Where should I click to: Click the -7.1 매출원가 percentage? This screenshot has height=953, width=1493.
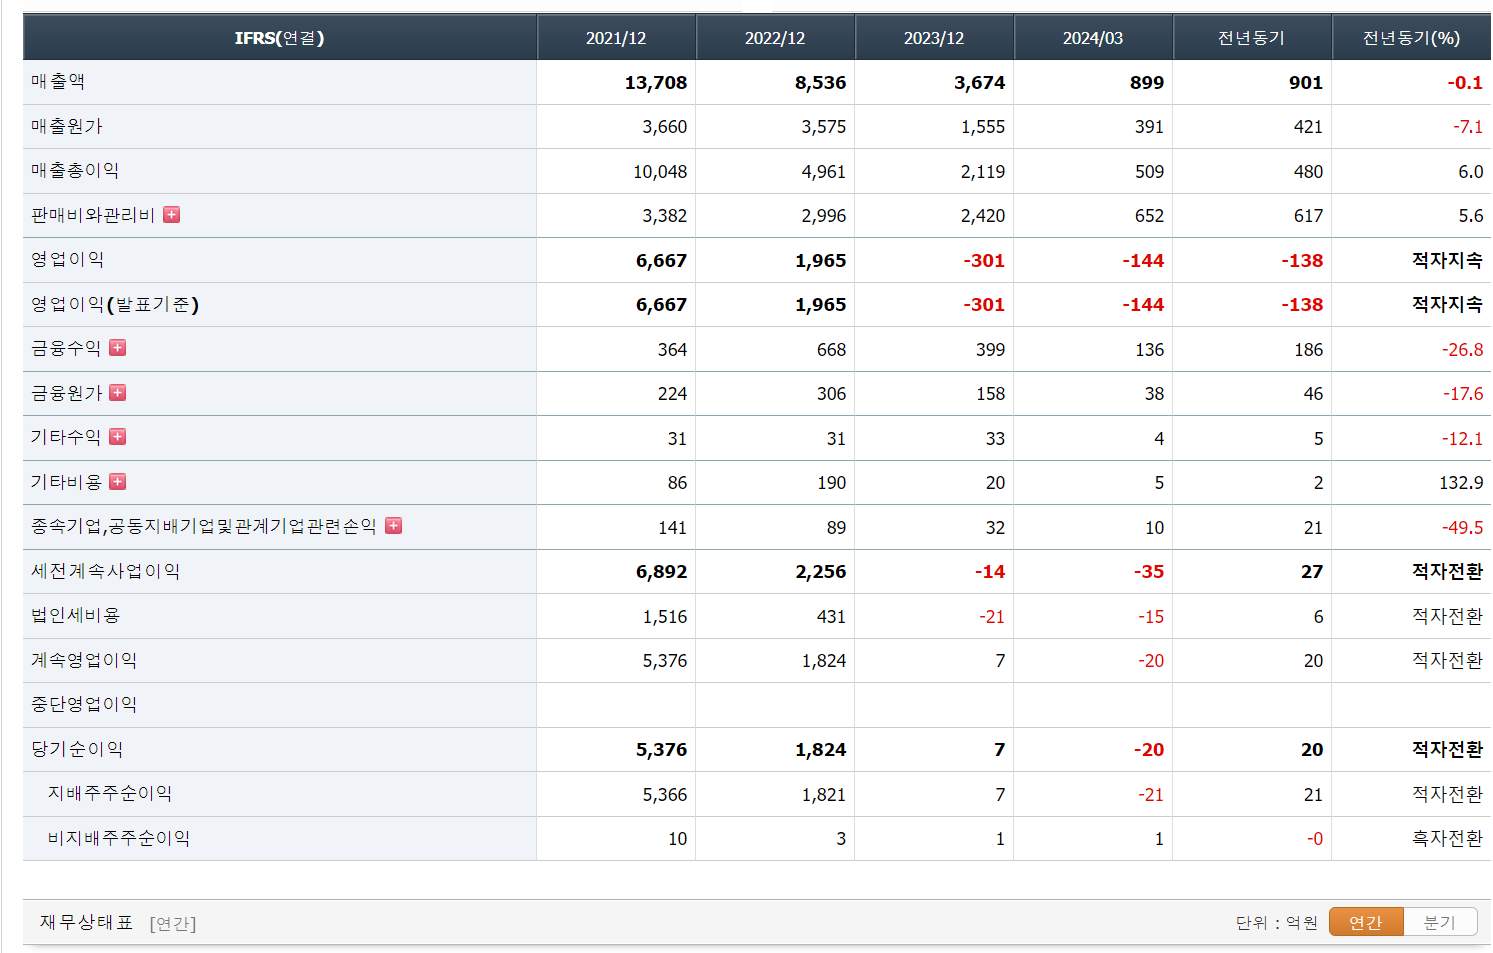tap(1468, 127)
